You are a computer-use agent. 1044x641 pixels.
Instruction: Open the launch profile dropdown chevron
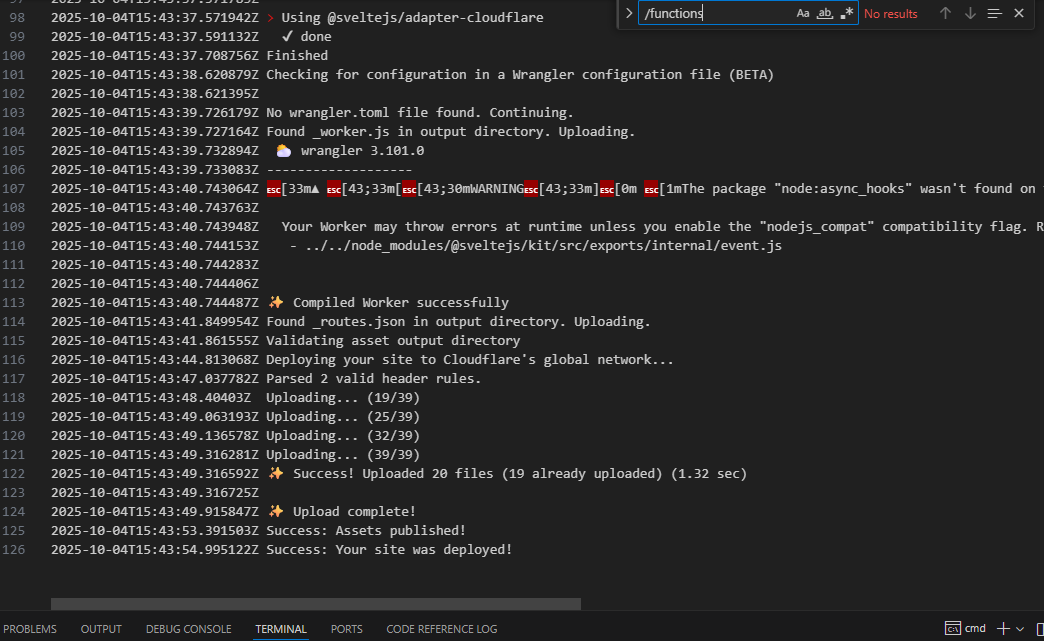tap(1020, 629)
